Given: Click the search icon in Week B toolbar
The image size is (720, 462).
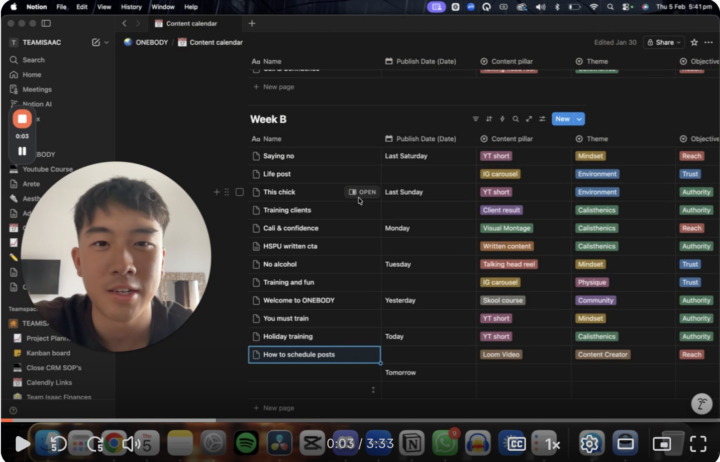Looking at the screenshot, I should point(515,119).
